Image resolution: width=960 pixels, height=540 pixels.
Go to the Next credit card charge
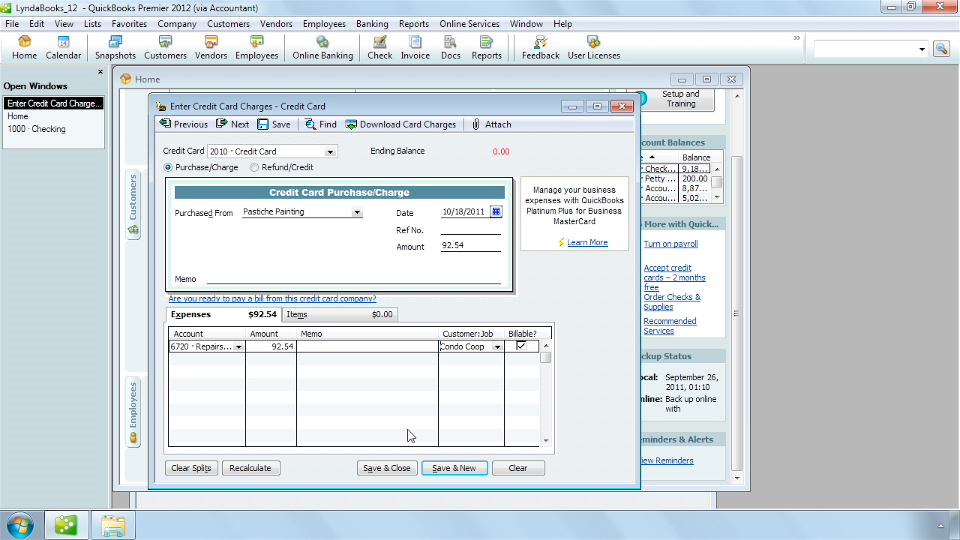click(x=233, y=124)
